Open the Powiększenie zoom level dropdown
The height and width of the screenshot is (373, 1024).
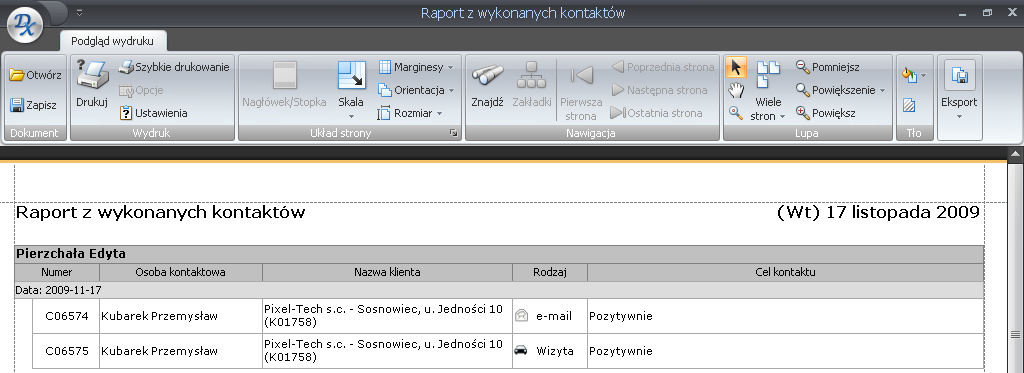tap(840, 89)
